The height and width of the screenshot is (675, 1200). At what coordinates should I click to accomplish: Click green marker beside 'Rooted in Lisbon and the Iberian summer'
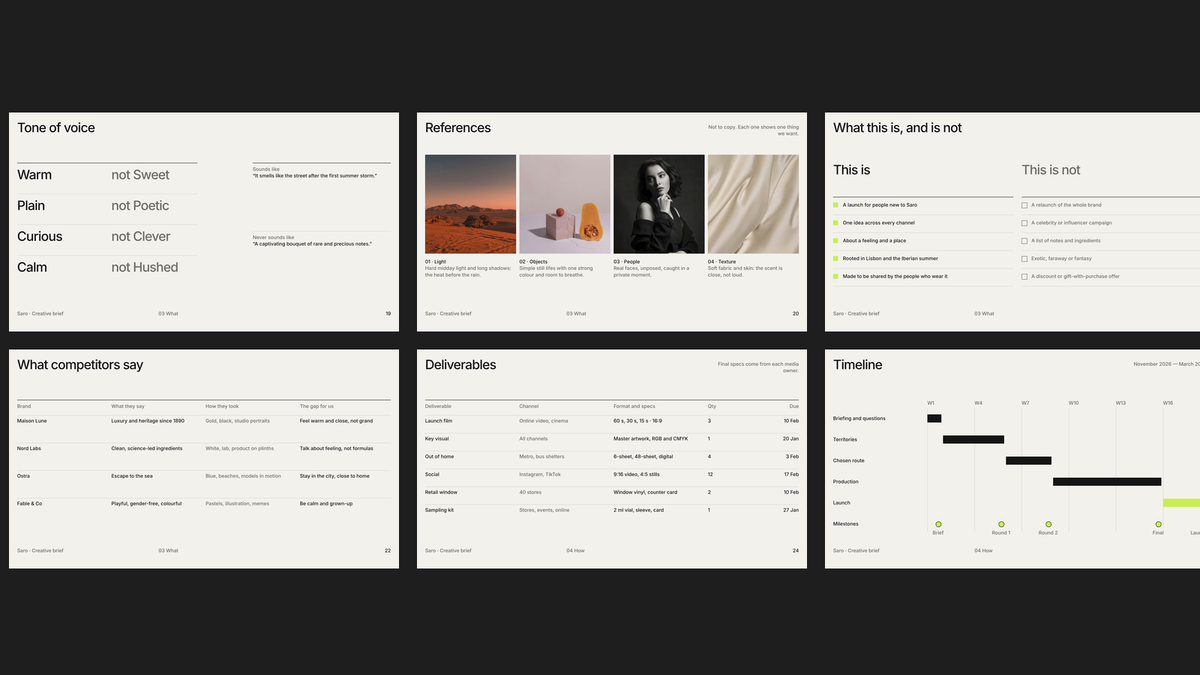tap(836, 259)
